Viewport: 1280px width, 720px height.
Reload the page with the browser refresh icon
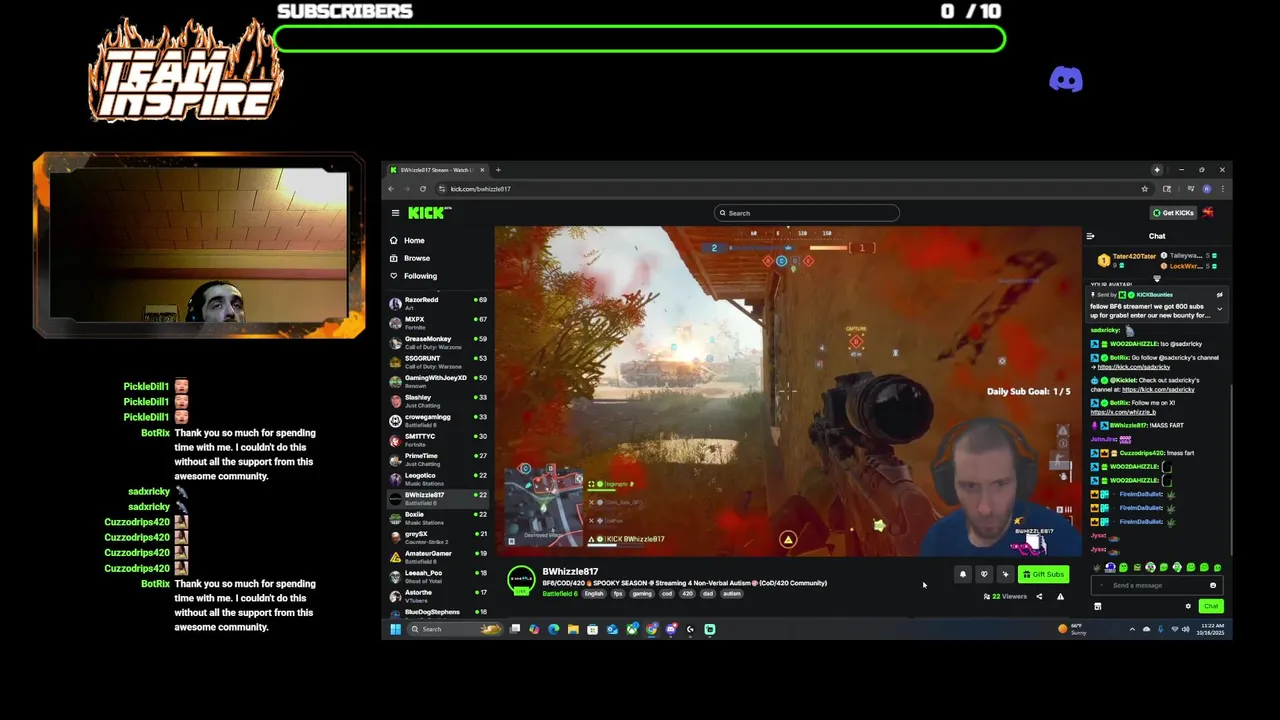coord(423,189)
